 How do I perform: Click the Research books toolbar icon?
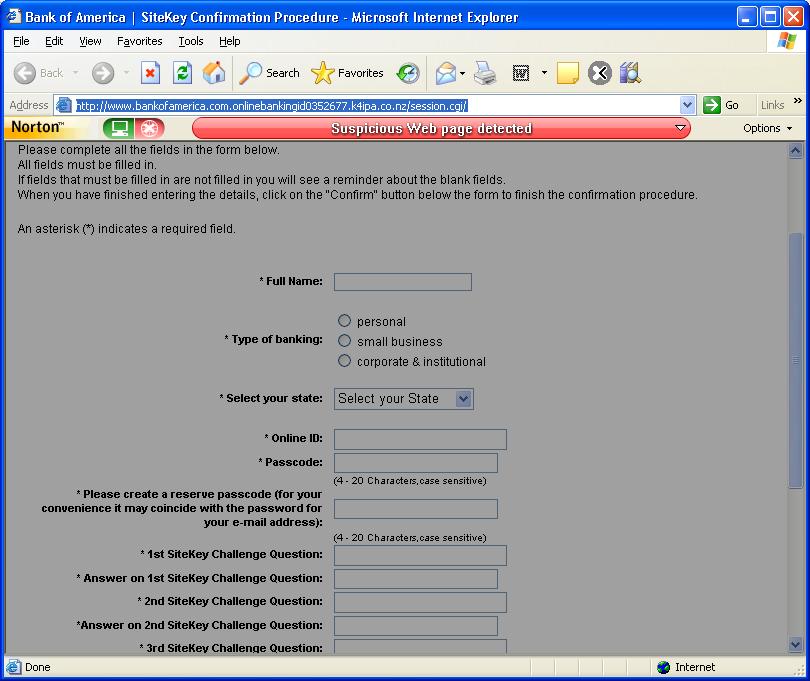(x=630, y=73)
